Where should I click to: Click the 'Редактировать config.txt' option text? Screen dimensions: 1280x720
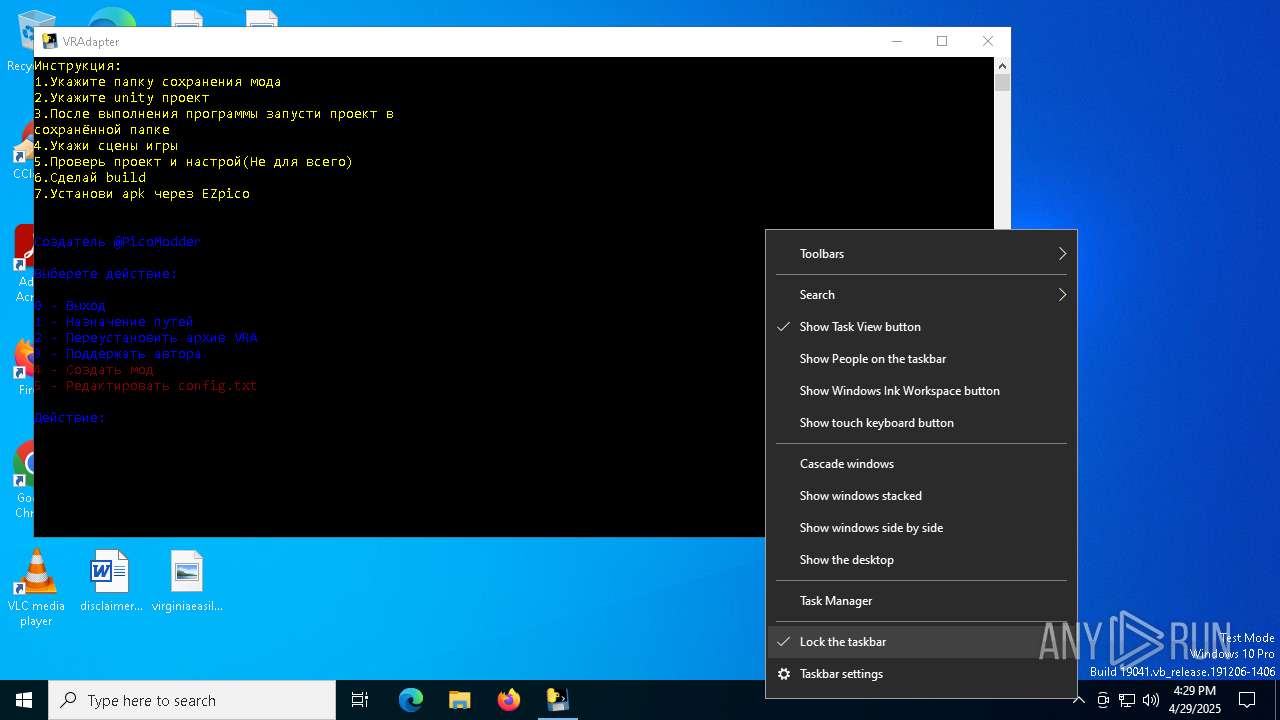pyautogui.click(x=161, y=386)
